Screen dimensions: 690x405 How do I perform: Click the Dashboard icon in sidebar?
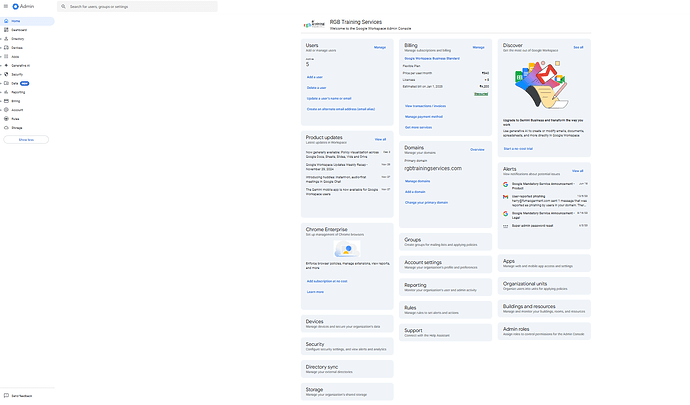pyautogui.click(x=6, y=29)
